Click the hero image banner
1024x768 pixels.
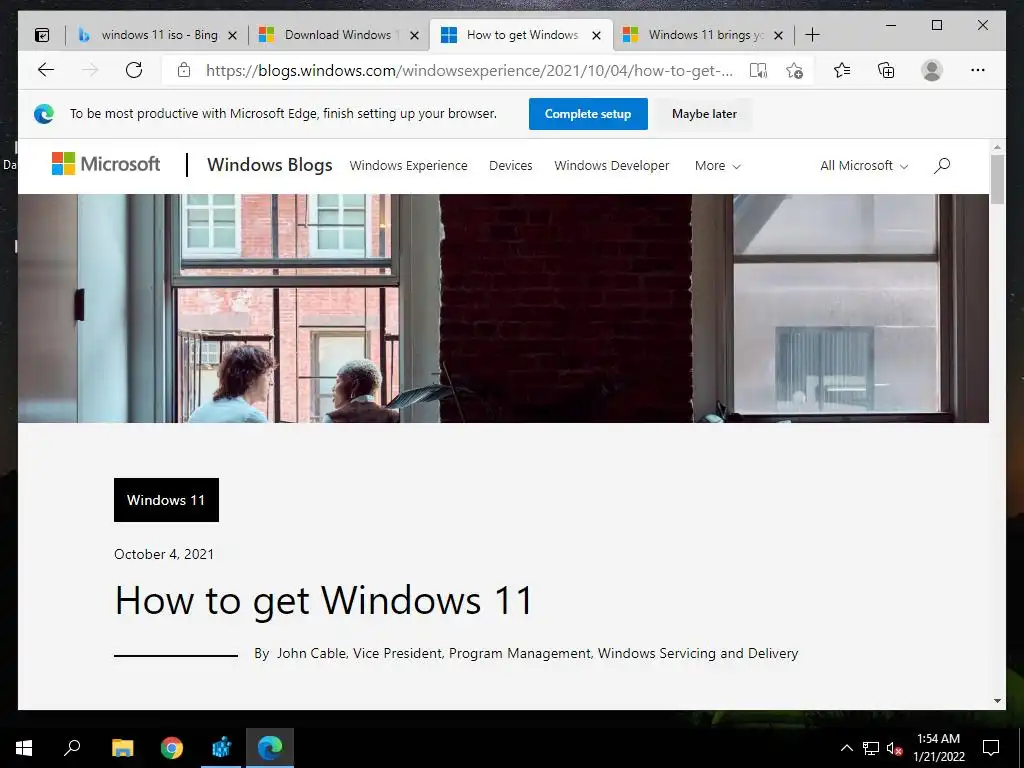pyautogui.click(x=503, y=308)
